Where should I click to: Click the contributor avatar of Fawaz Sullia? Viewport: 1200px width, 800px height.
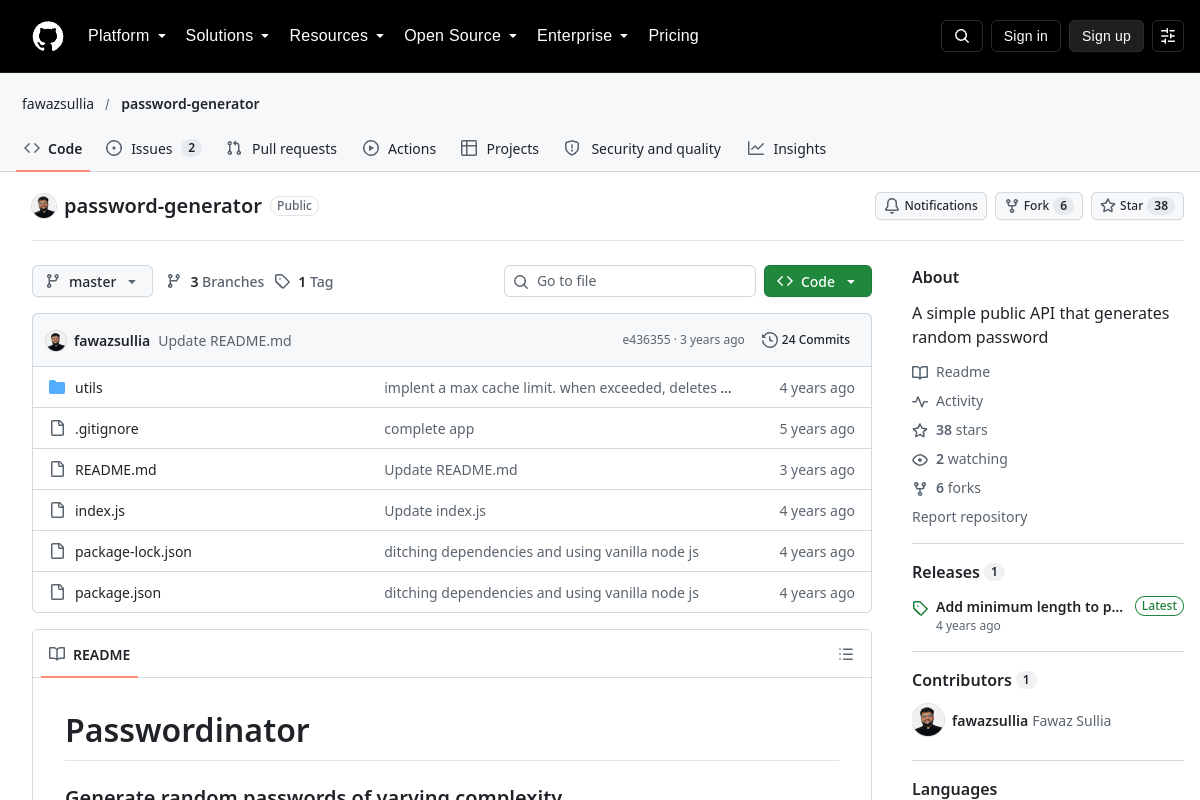928,720
